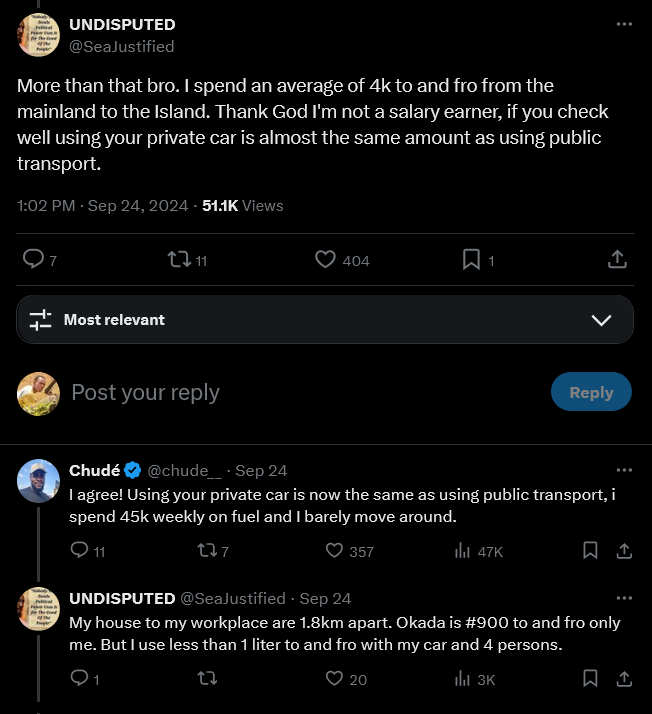The width and height of the screenshot is (652, 714).
Task: Like UNDISPUTED's reply with 20 likes
Action: [x=335, y=679]
